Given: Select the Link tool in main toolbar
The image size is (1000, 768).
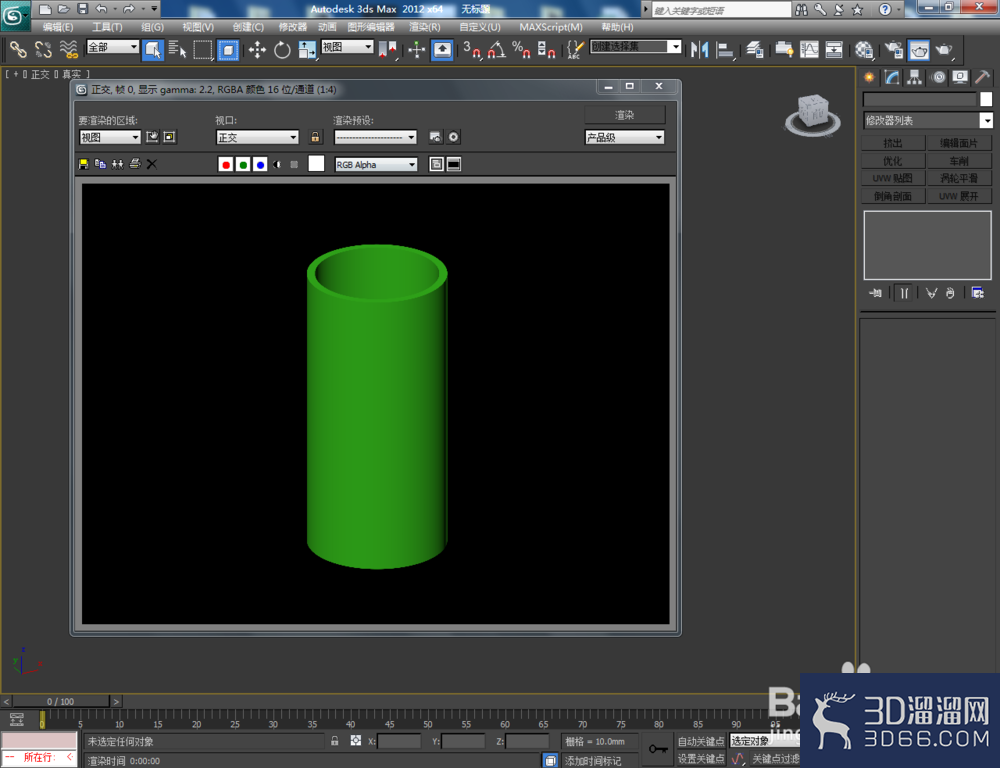Looking at the screenshot, I should click(18, 49).
